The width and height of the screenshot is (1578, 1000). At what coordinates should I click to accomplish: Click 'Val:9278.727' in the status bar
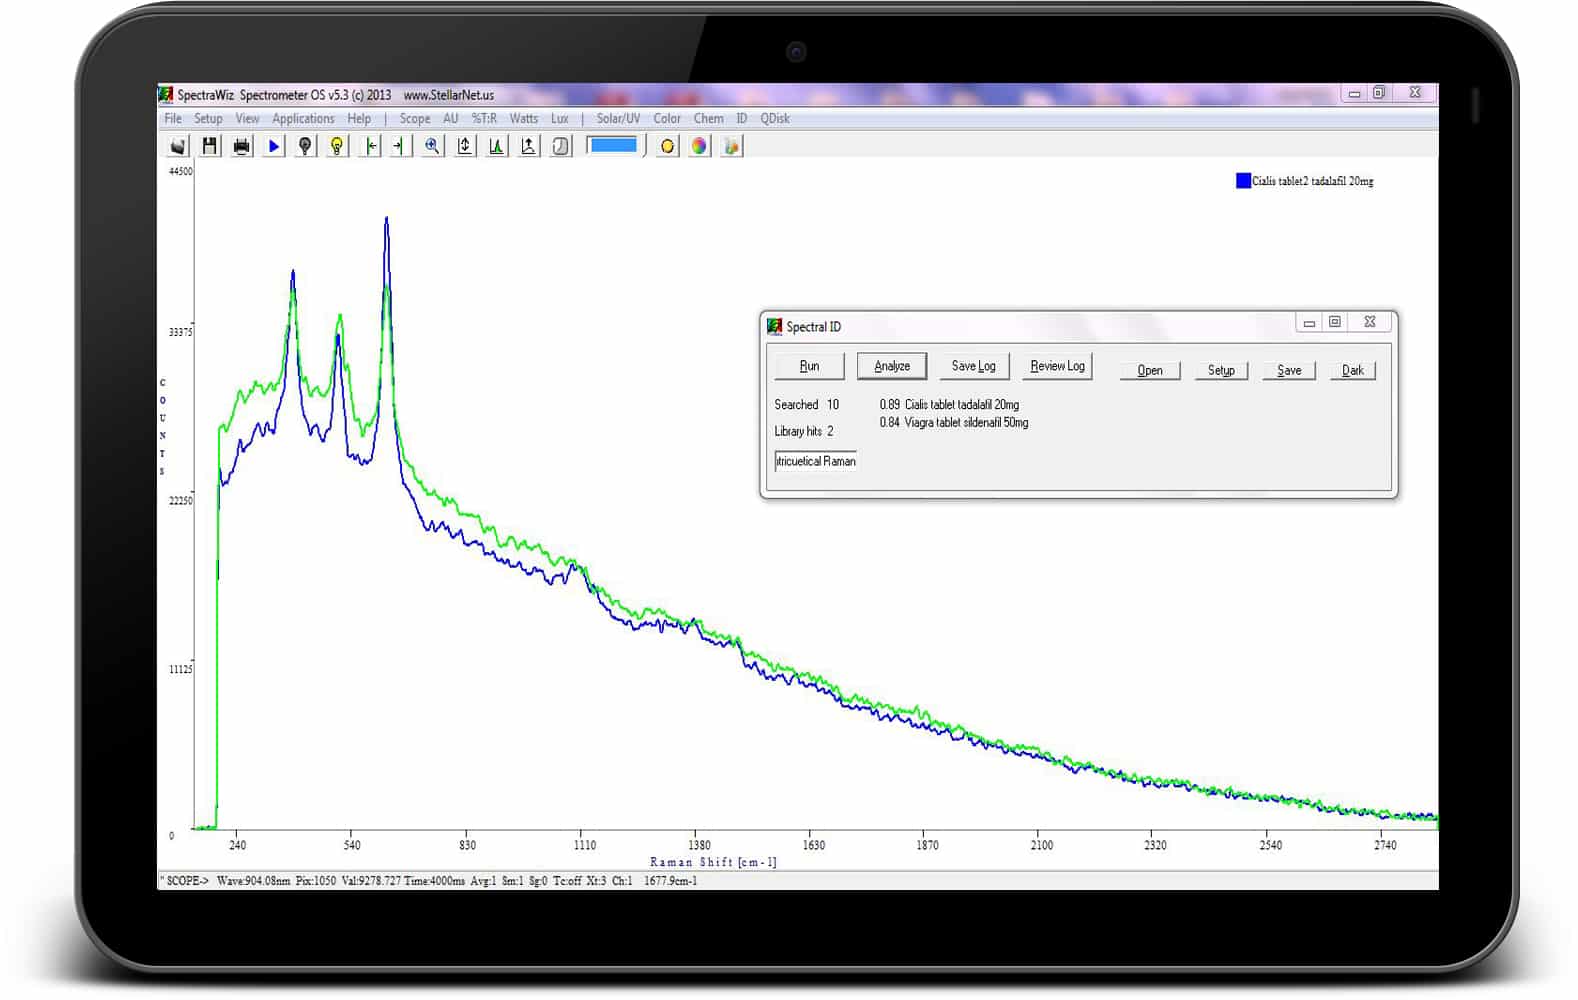pos(370,881)
